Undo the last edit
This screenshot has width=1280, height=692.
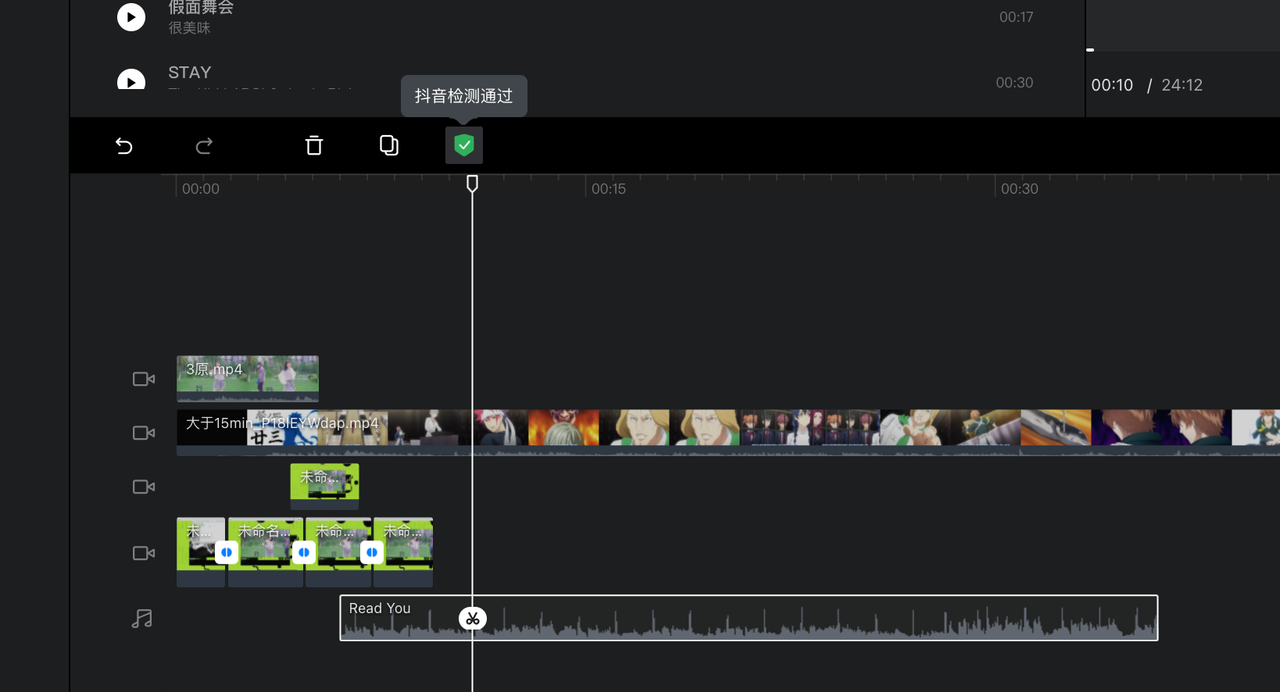(x=124, y=146)
